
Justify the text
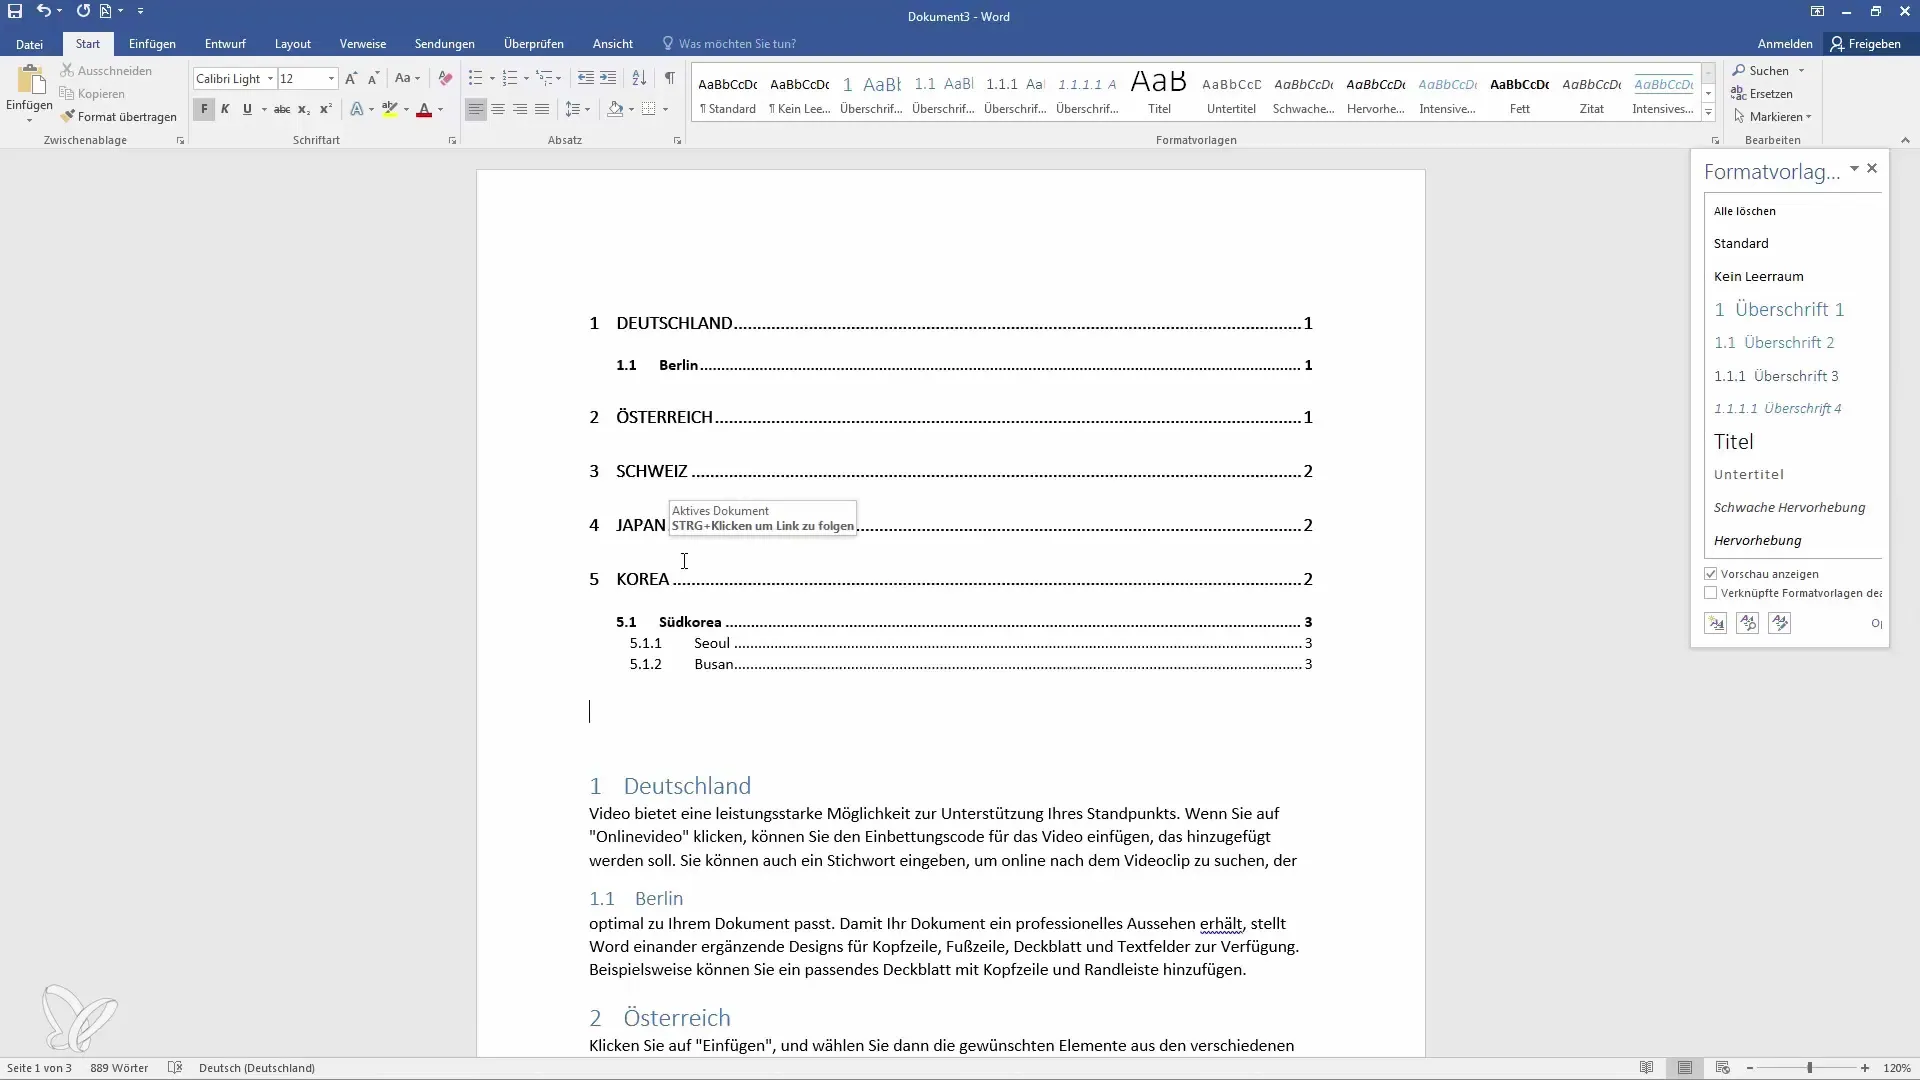(x=542, y=109)
